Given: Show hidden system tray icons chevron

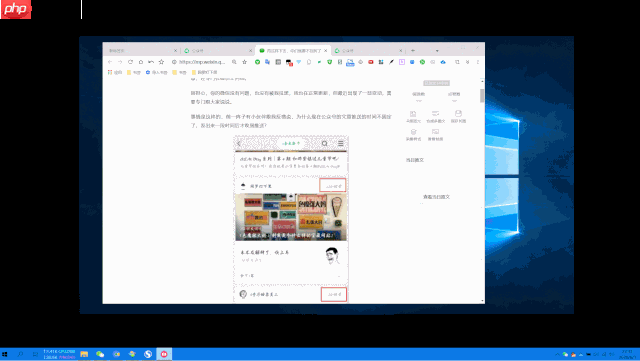Looking at the screenshot, I should pyautogui.click(x=557, y=354).
